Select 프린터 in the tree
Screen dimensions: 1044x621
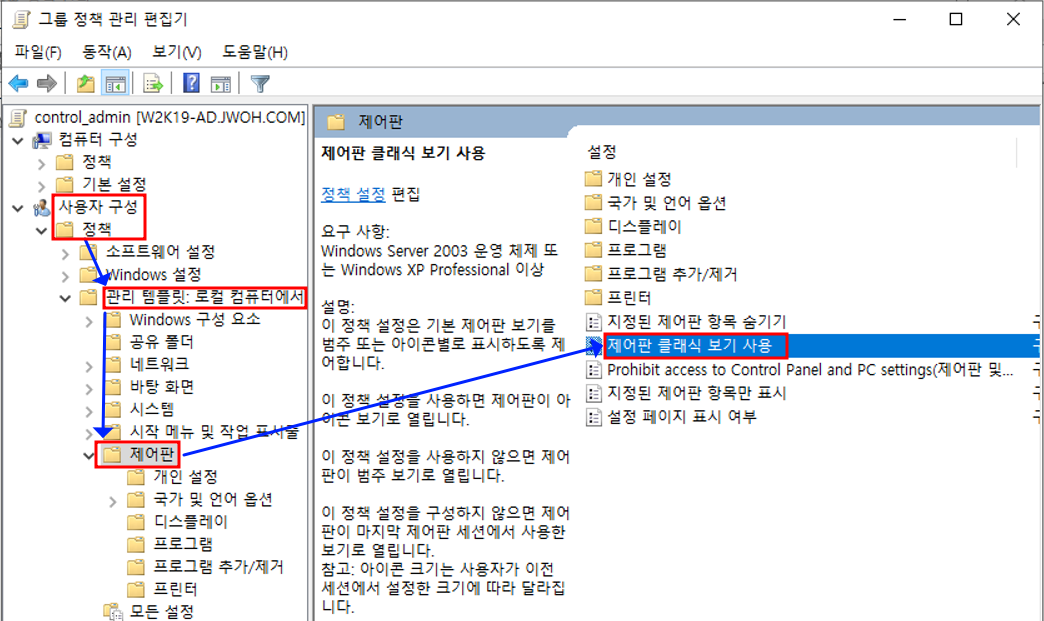[x=175, y=589]
